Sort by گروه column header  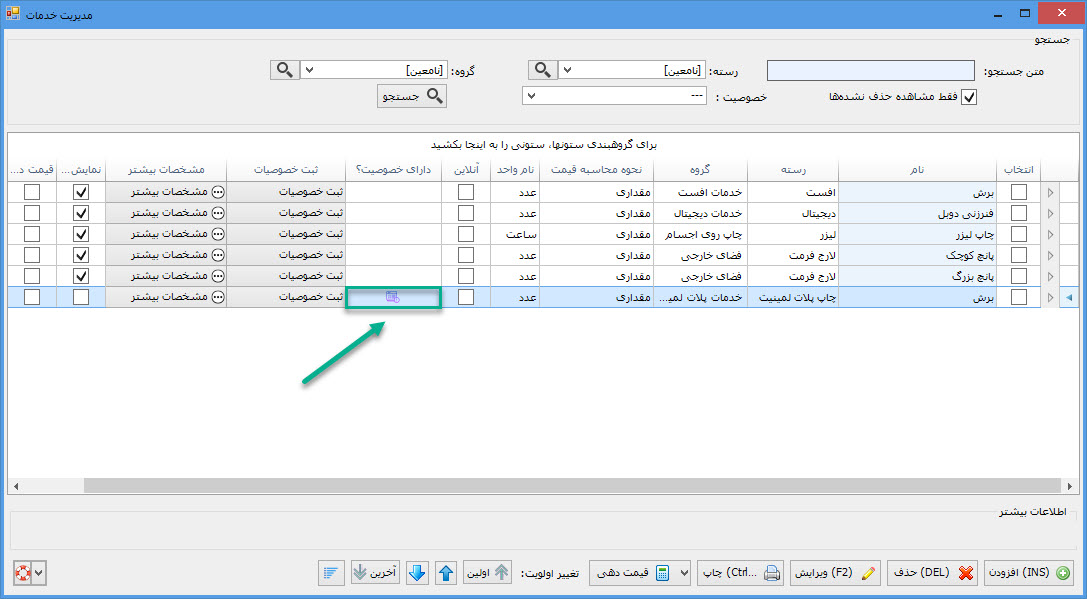tap(700, 170)
